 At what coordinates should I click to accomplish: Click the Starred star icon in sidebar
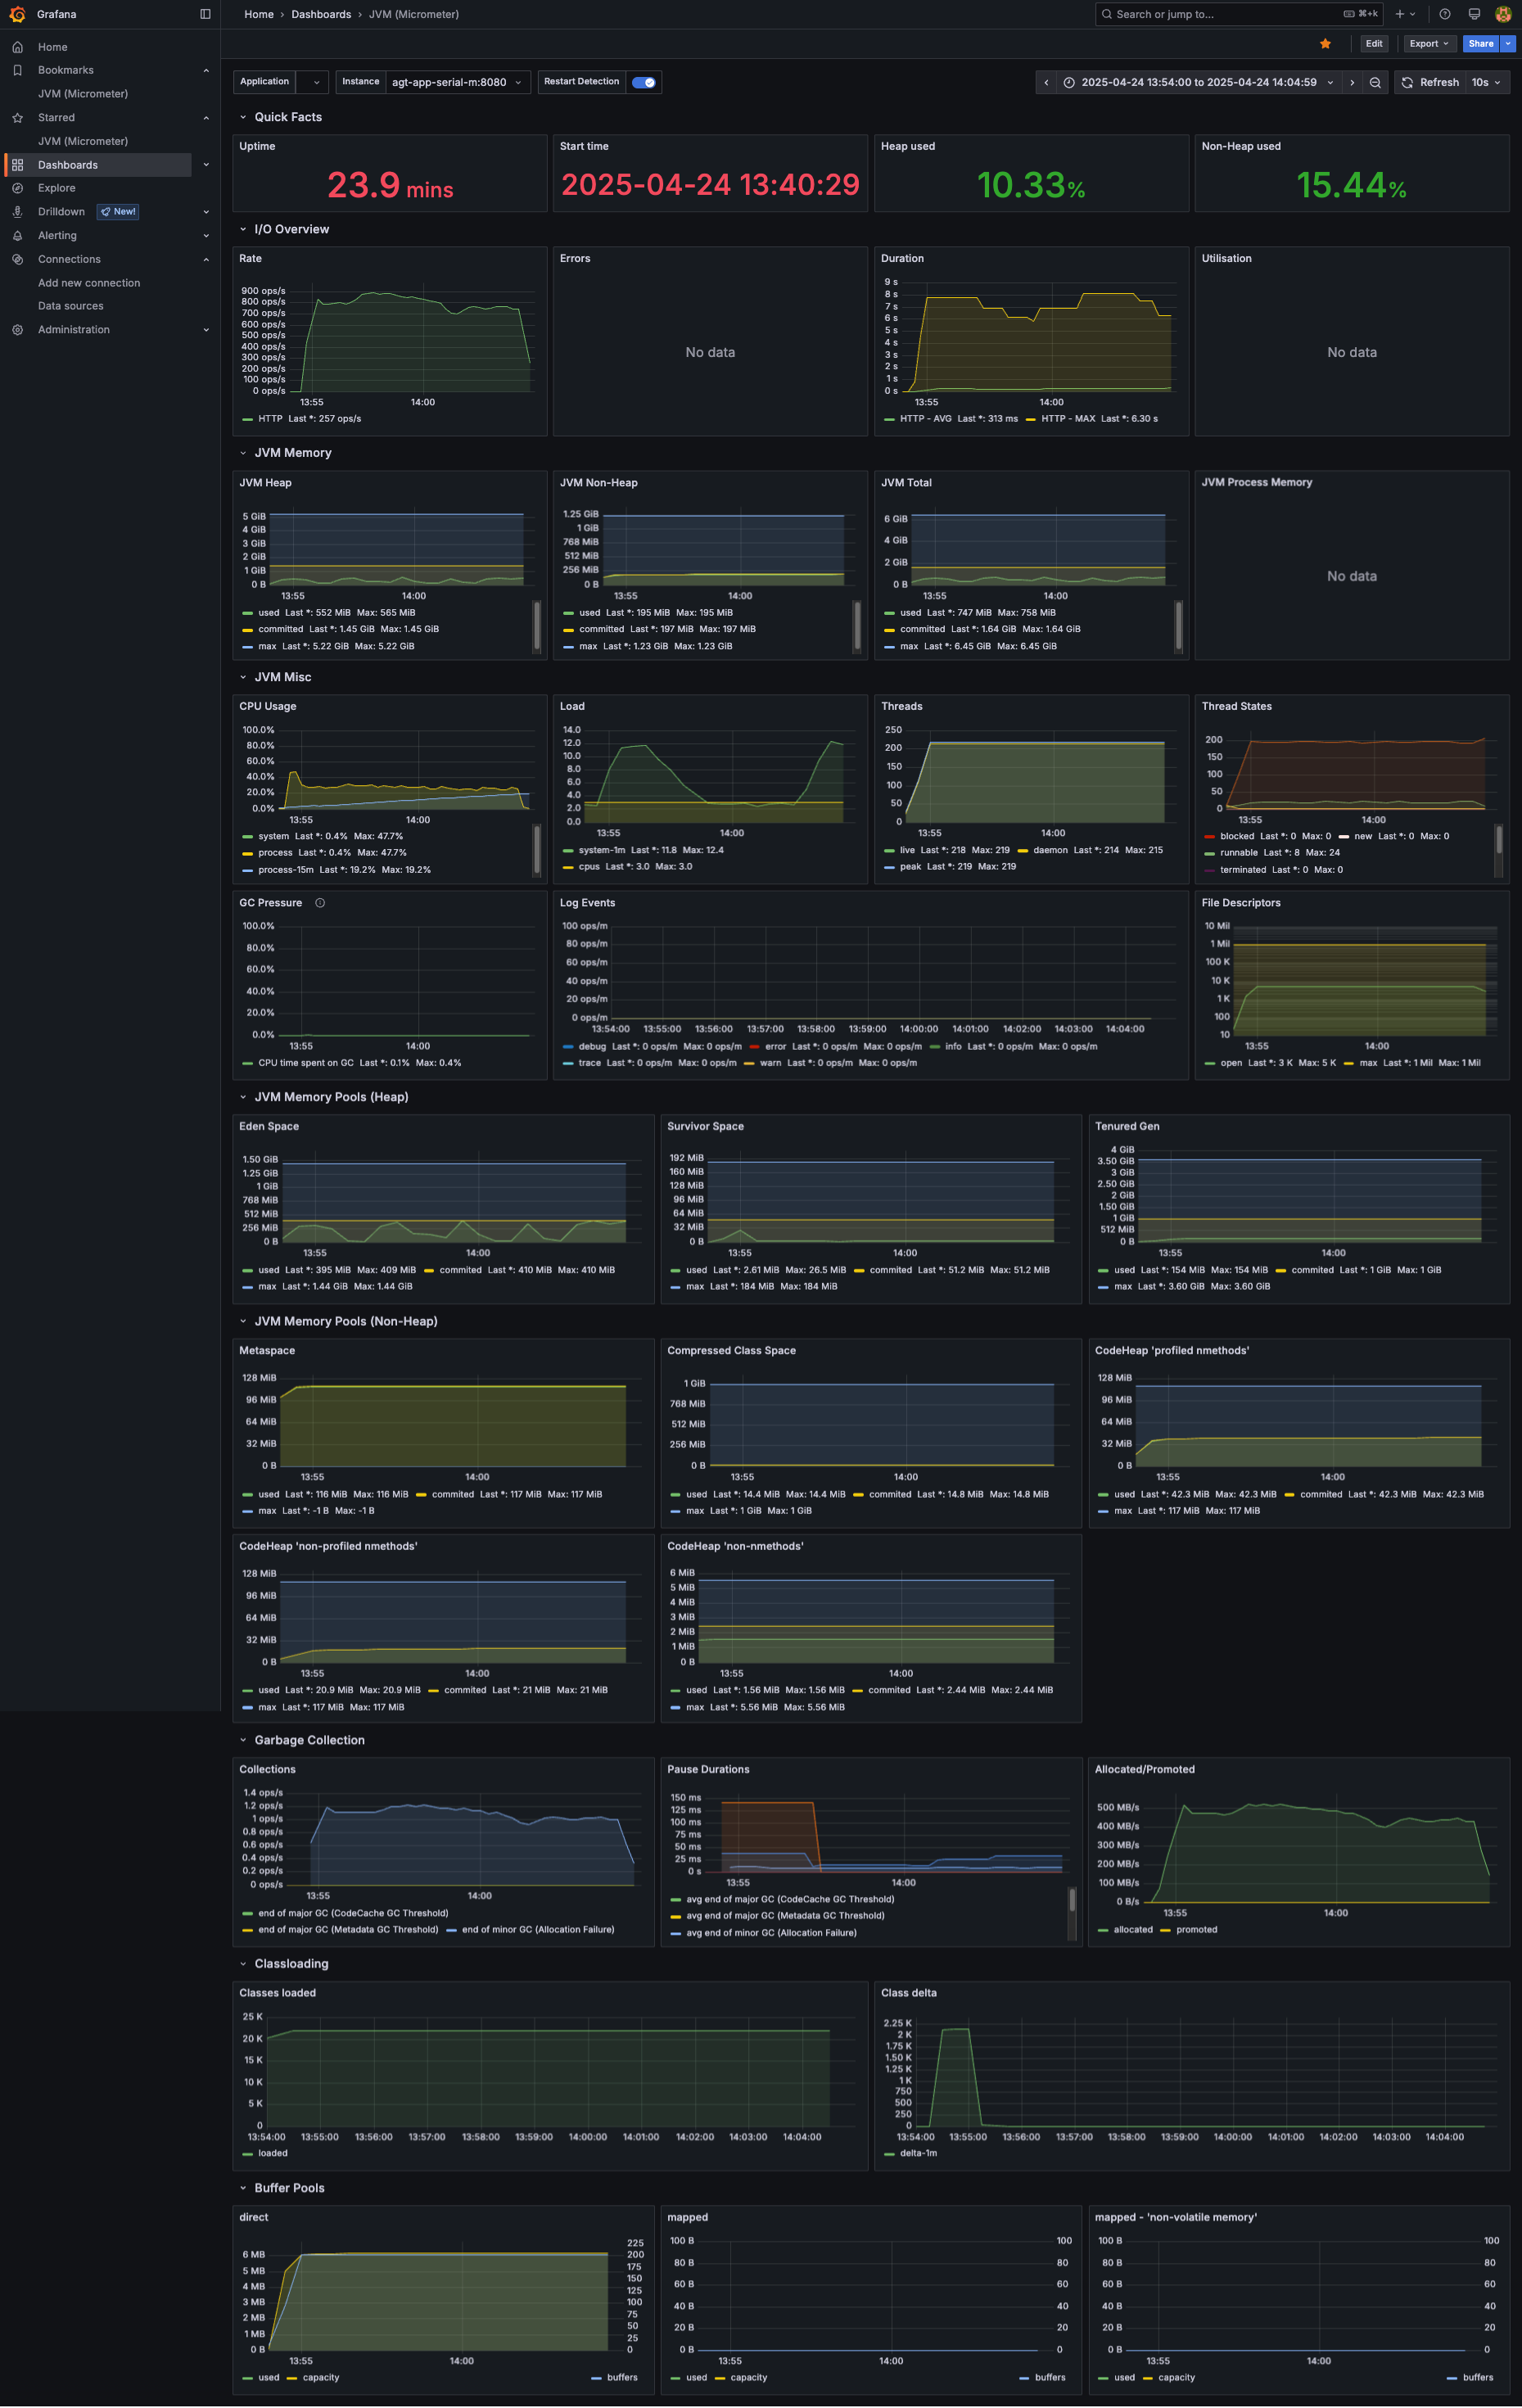(x=17, y=118)
